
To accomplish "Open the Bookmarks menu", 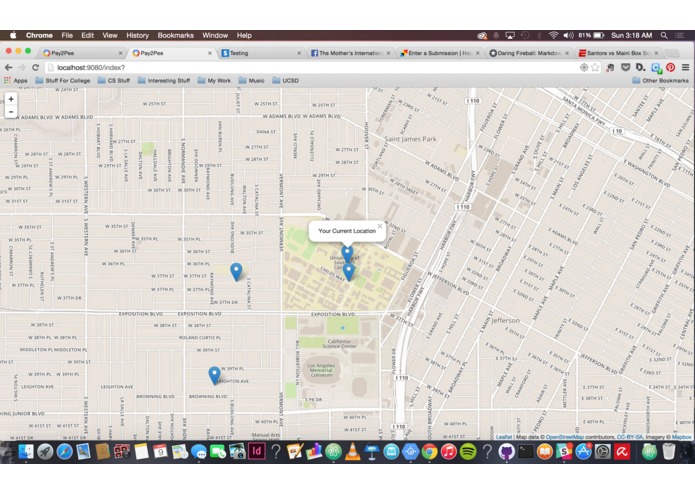I will [176, 35].
